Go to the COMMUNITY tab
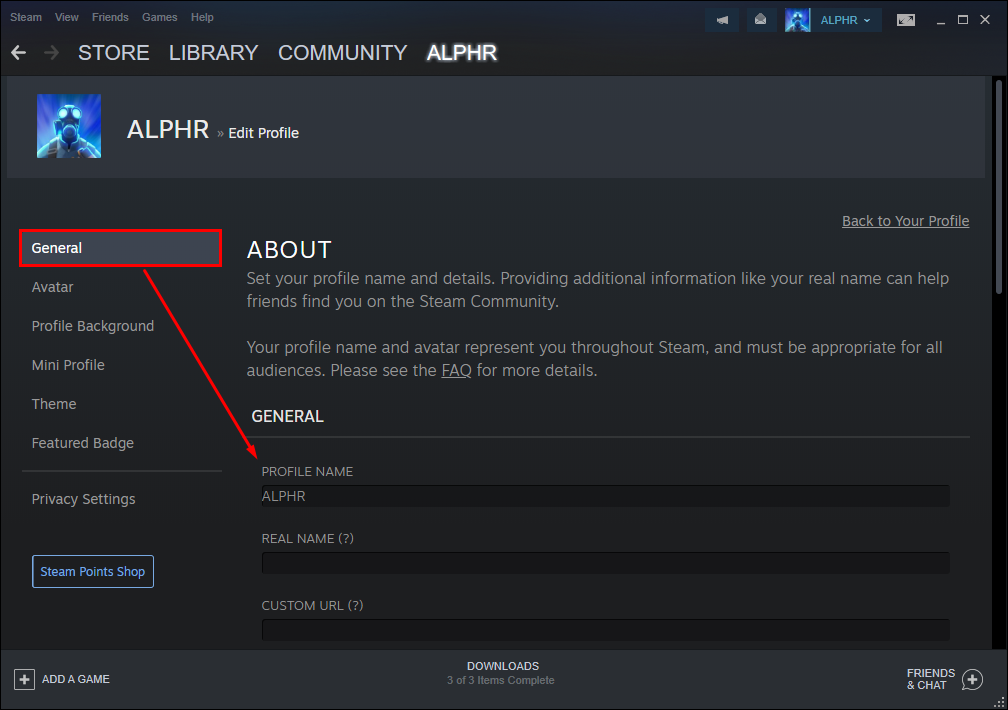1008x710 pixels. point(343,53)
